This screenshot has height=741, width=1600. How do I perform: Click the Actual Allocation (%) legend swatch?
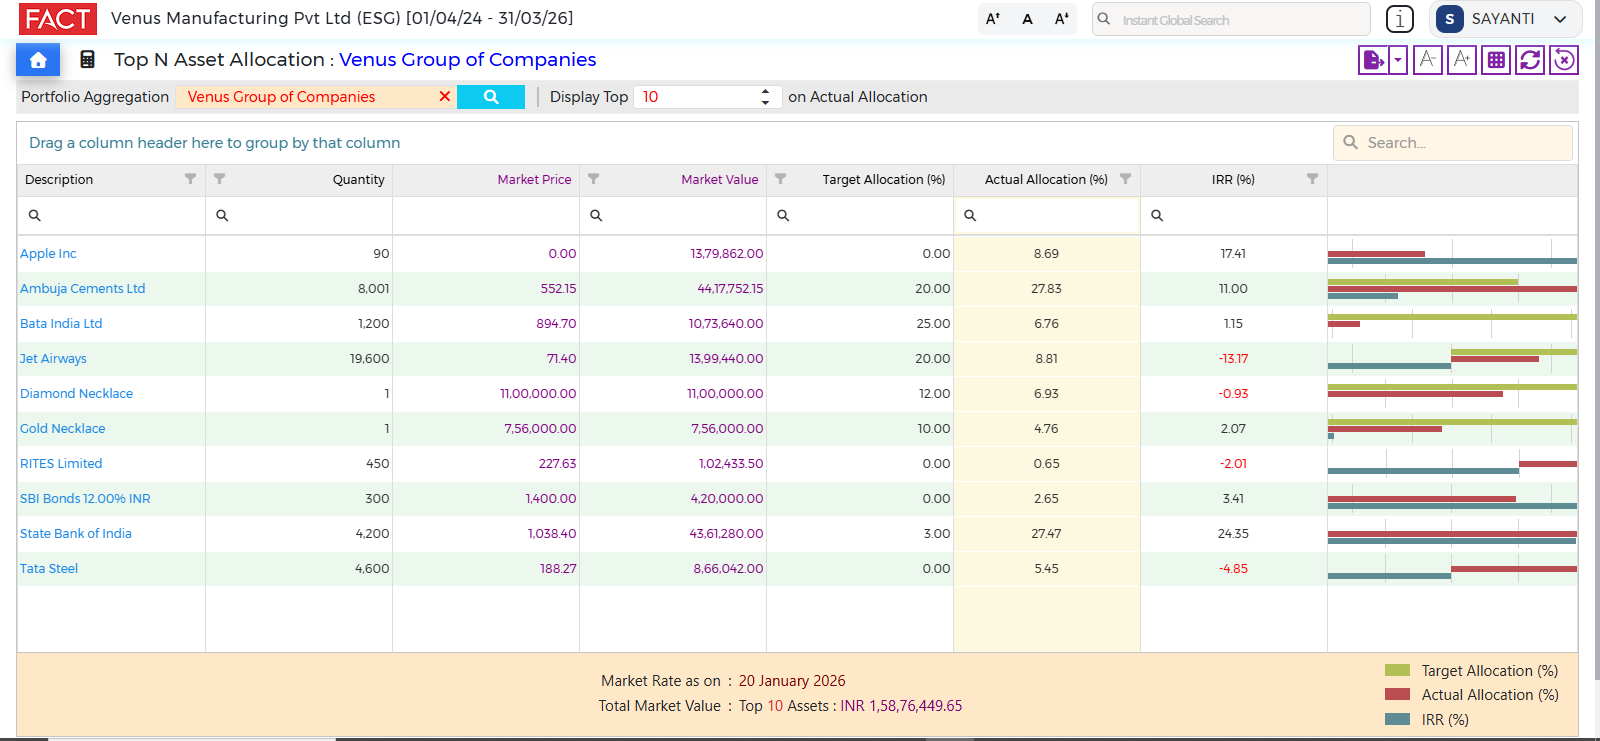1397,694
